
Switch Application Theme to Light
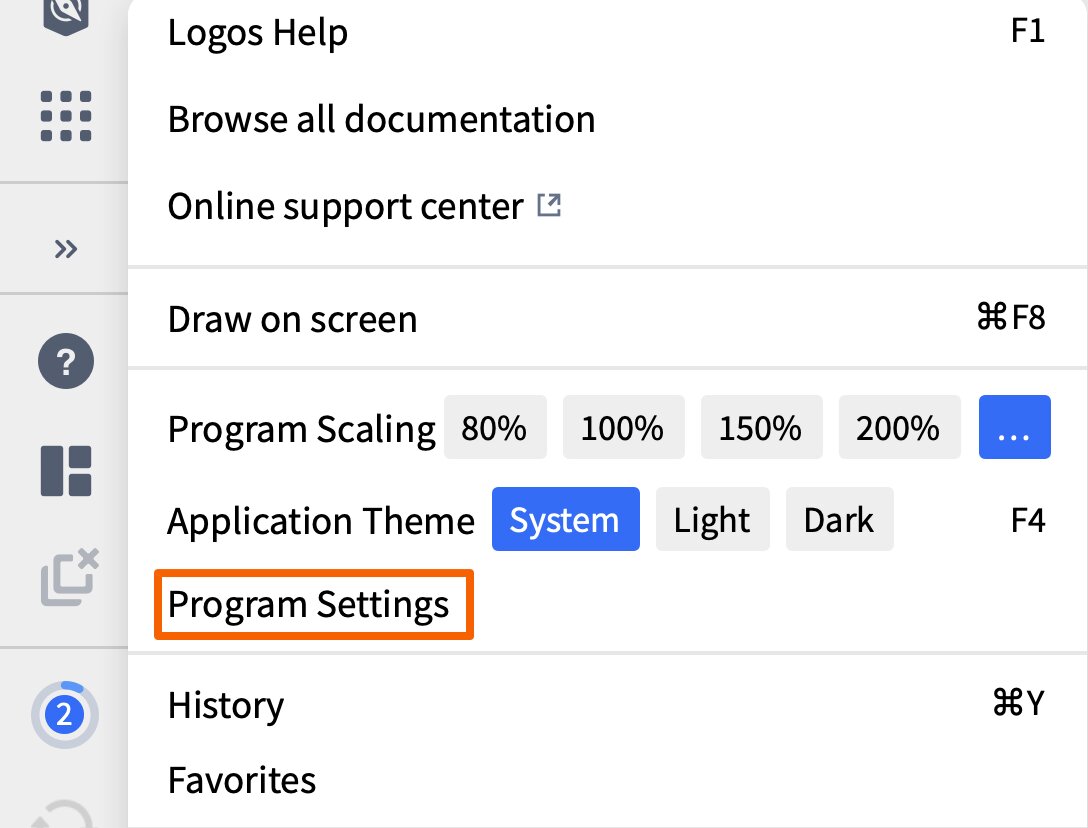click(x=712, y=519)
